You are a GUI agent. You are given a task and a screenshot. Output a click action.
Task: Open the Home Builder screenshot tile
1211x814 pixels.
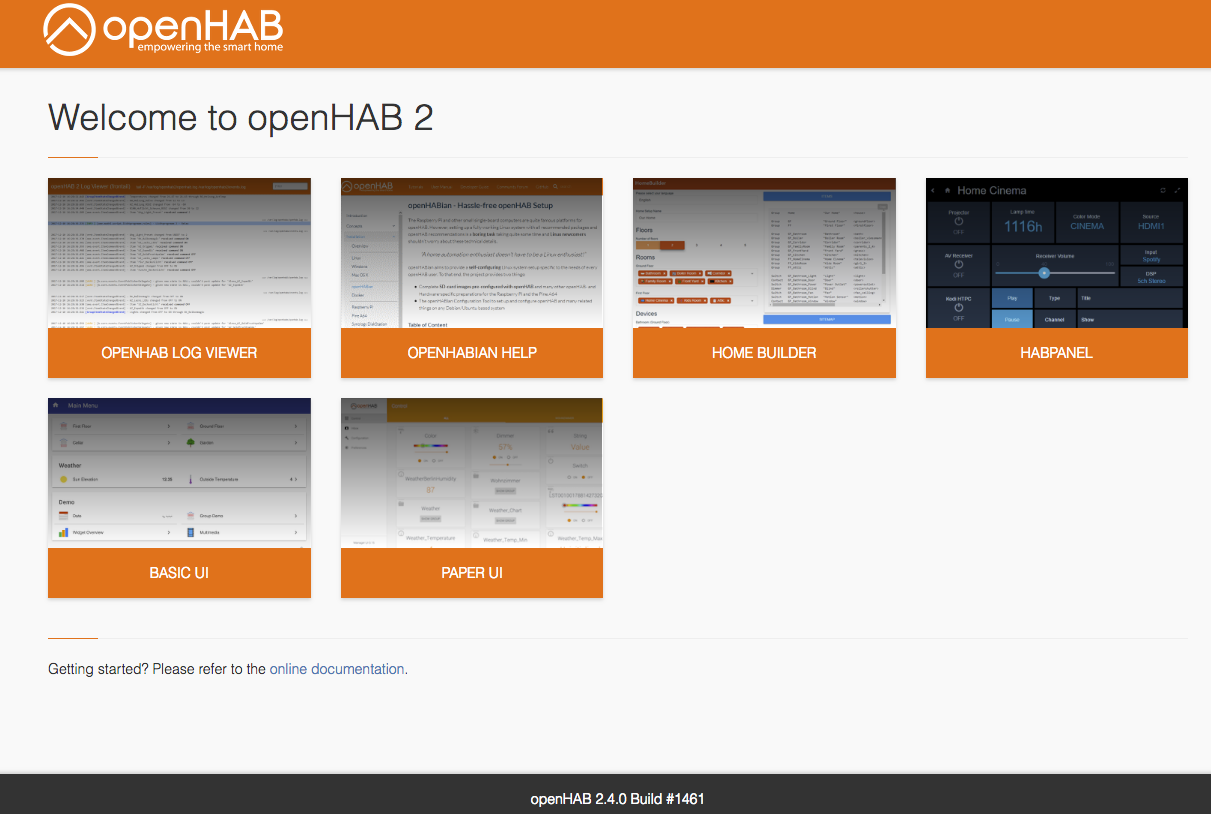(x=764, y=253)
